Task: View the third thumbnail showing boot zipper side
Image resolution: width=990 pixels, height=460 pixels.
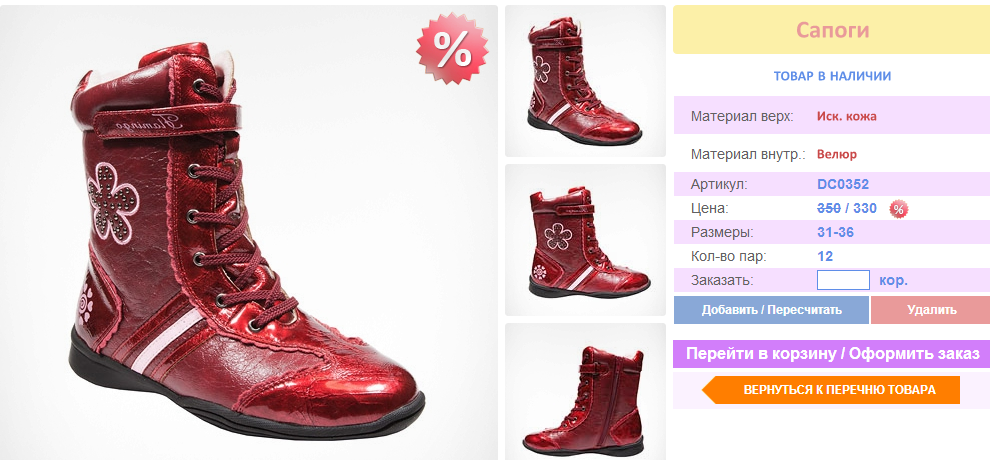Action: 585,392
